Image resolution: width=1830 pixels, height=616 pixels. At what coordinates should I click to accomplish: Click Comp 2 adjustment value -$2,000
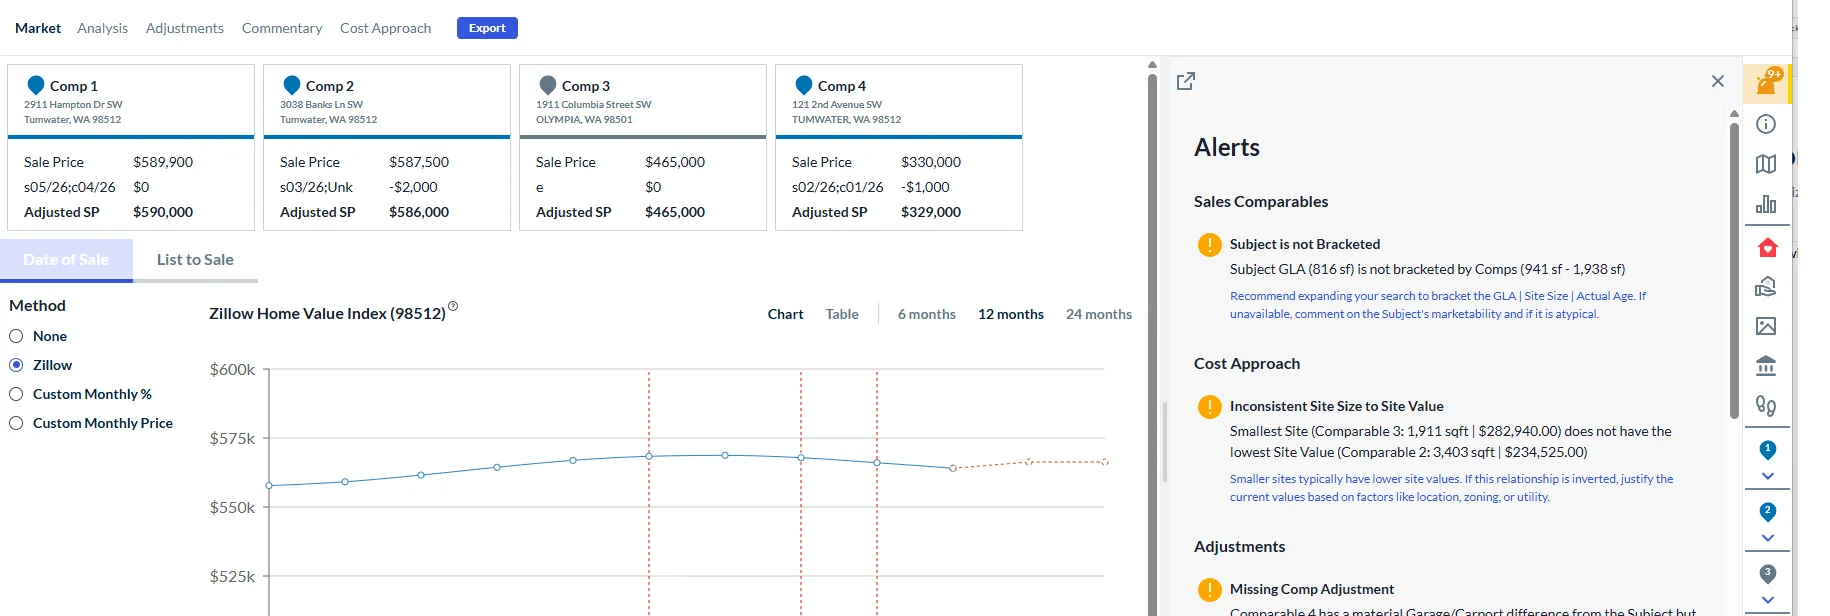click(x=413, y=187)
